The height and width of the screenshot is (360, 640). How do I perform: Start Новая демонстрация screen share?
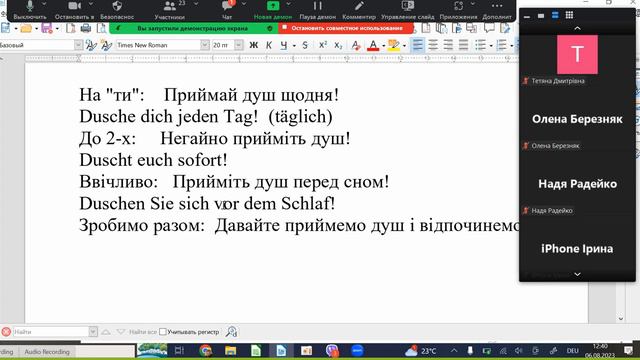(x=273, y=10)
